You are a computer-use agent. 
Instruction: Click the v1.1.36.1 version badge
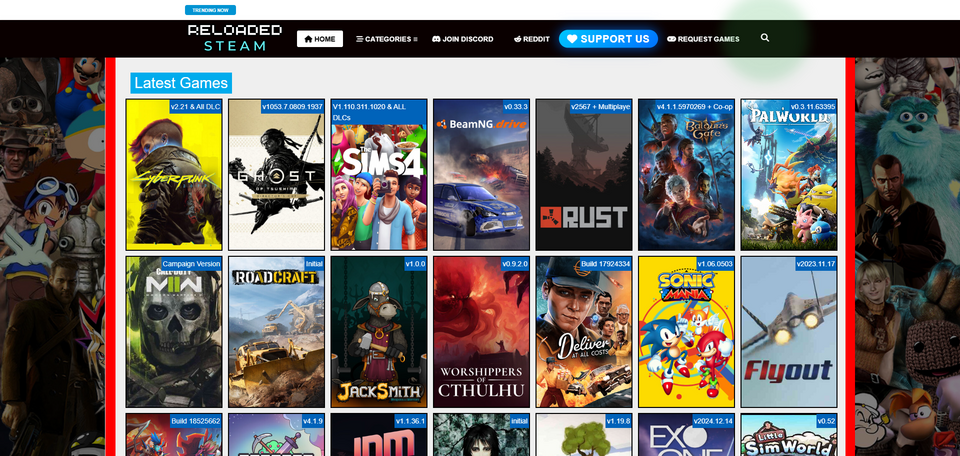pos(410,421)
